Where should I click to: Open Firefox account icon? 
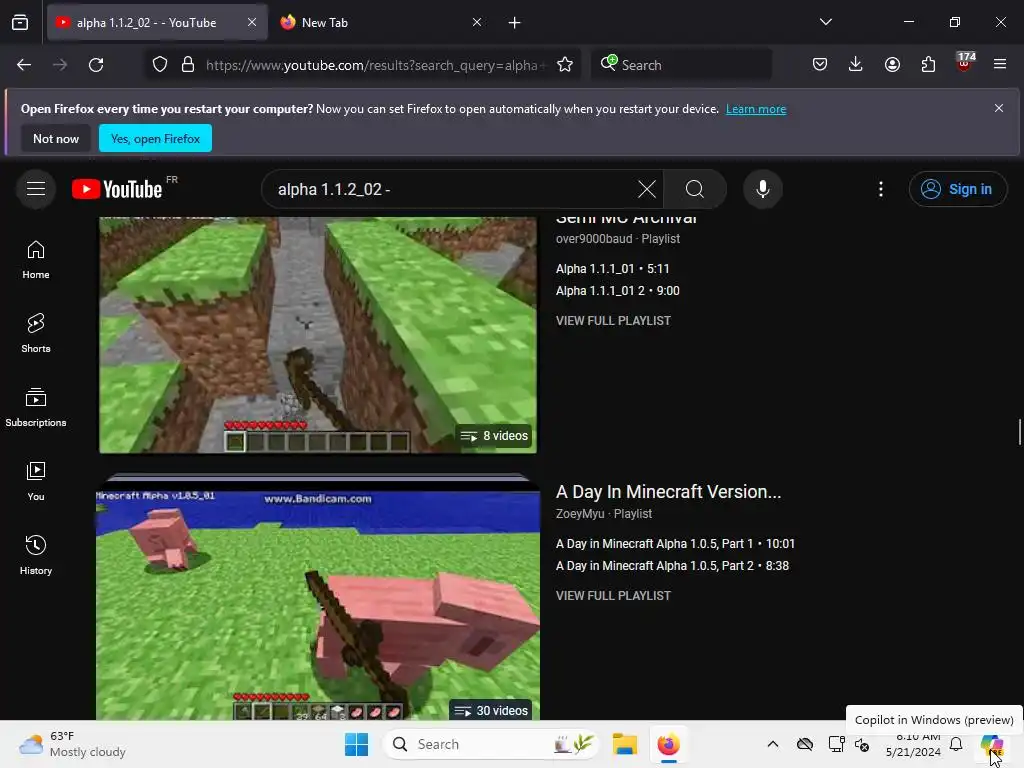point(892,65)
